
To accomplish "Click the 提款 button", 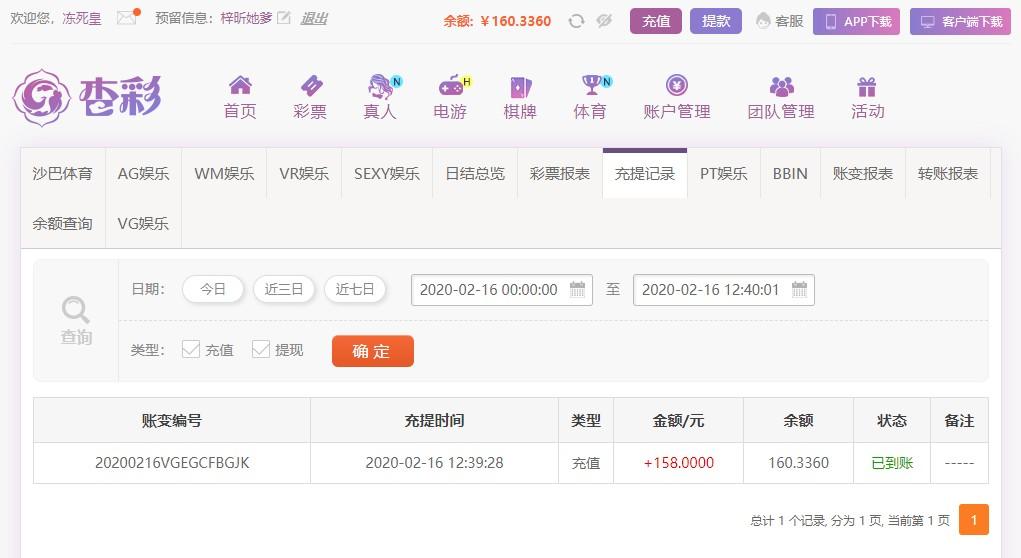I will [x=716, y=21].
